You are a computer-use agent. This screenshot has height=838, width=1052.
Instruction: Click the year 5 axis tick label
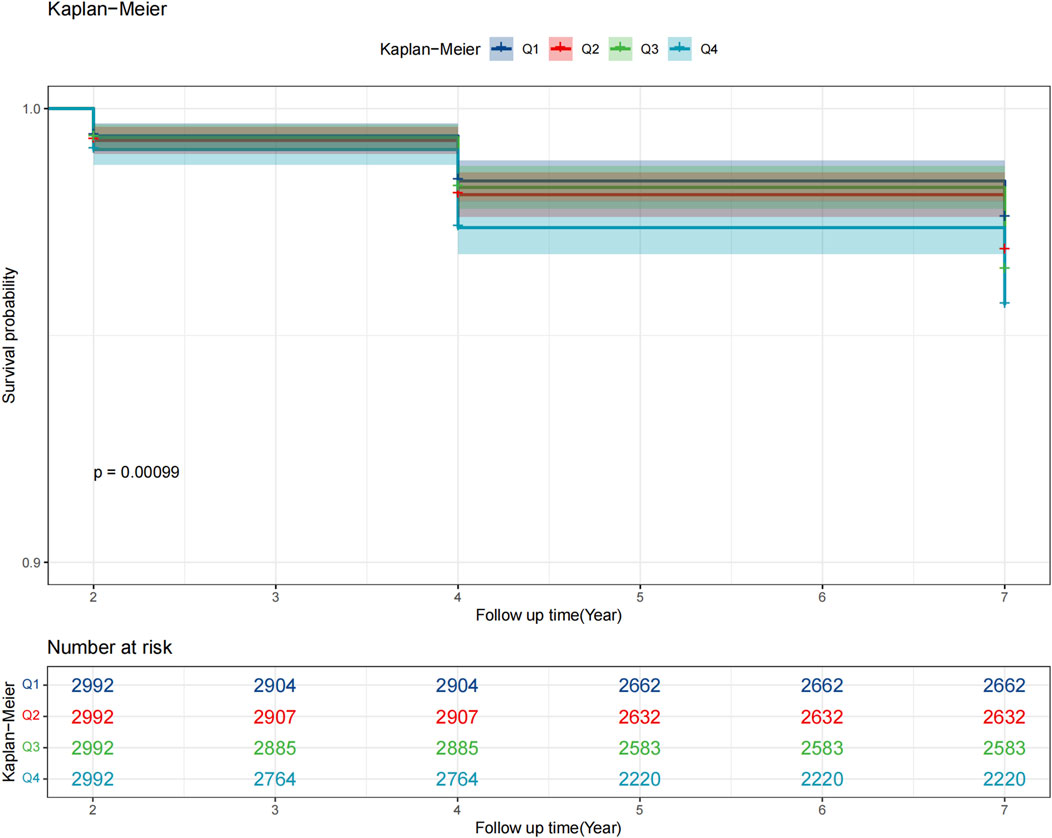639,598
